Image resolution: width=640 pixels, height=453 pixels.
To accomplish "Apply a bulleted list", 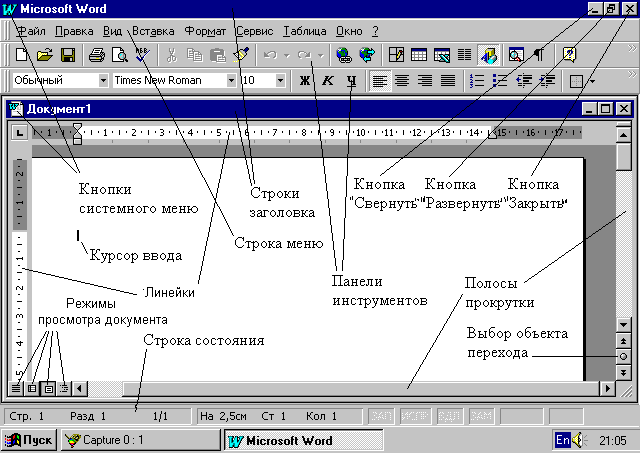I will (x=500, y=80).
